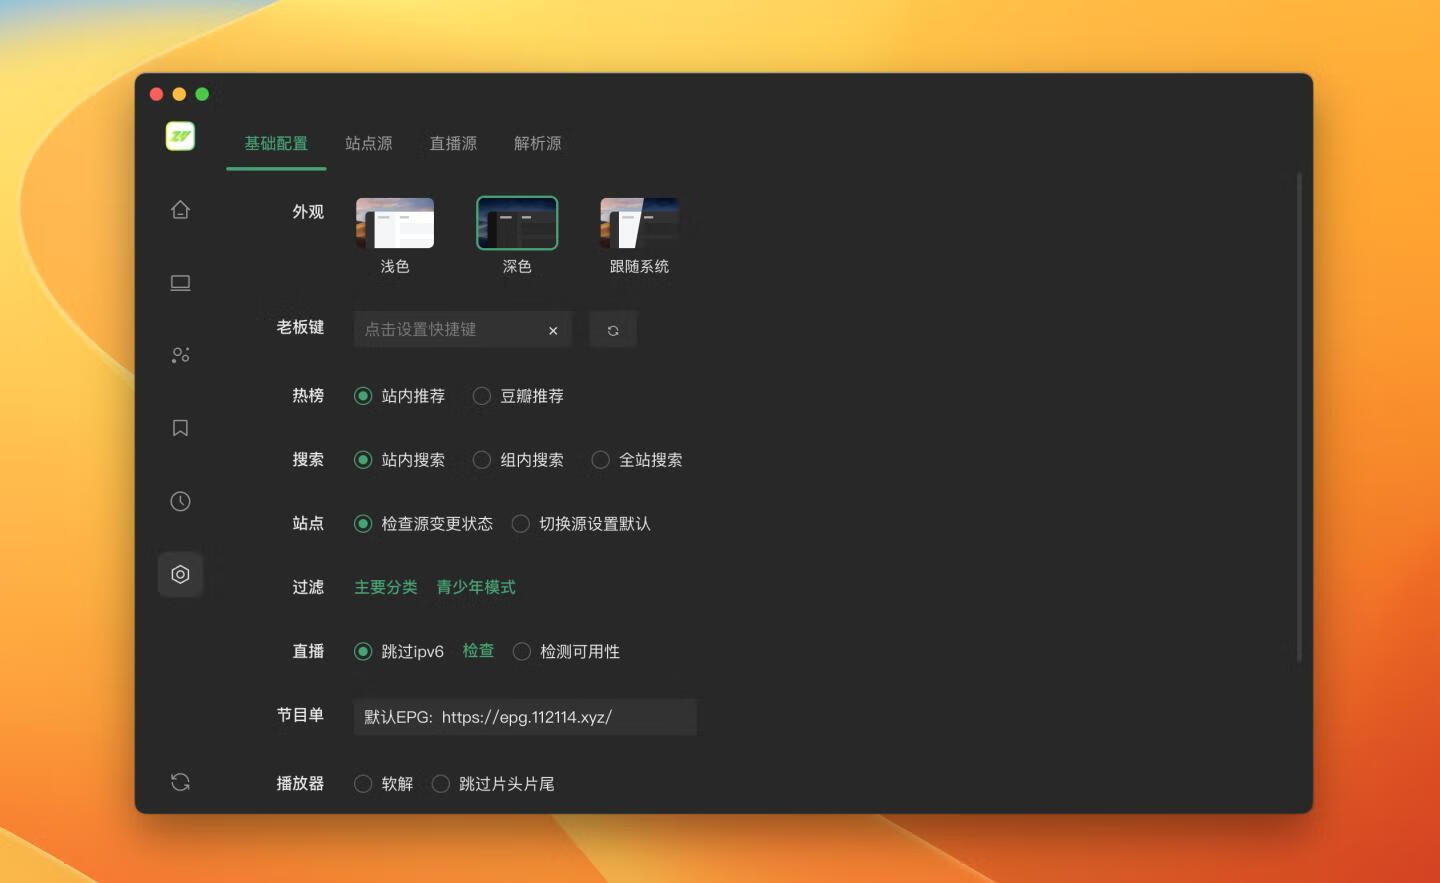Image resolution: width=1440 pixels, height=883 pixels.
Task: Switch to the 直播源 tab
Action: click(453, 143)
